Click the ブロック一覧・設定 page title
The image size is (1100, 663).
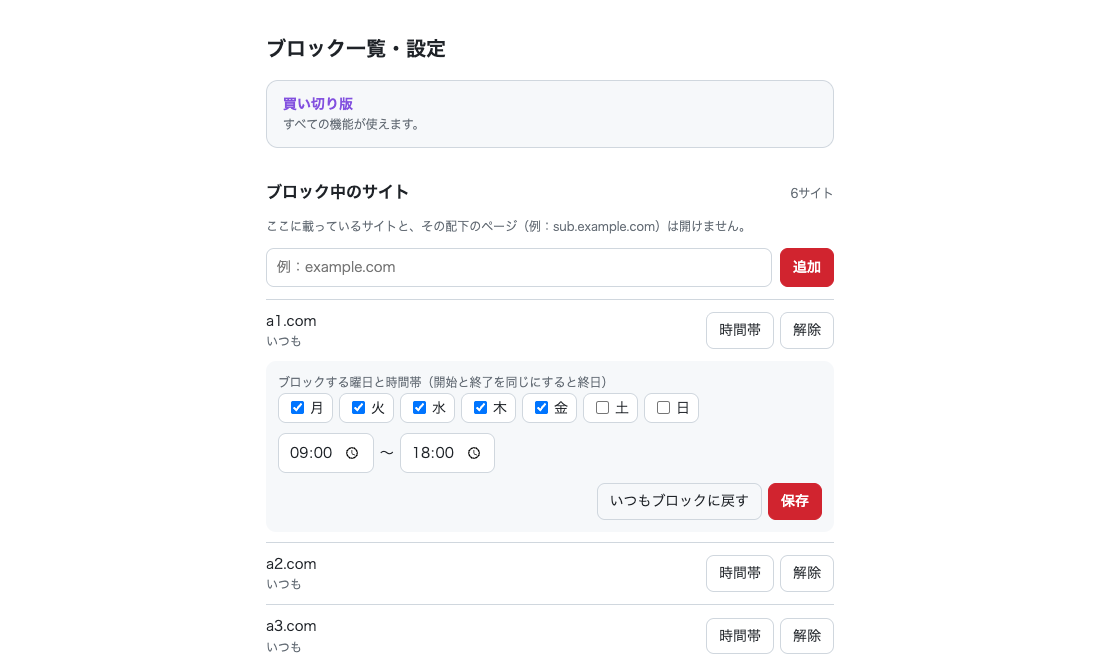point(356,48)
